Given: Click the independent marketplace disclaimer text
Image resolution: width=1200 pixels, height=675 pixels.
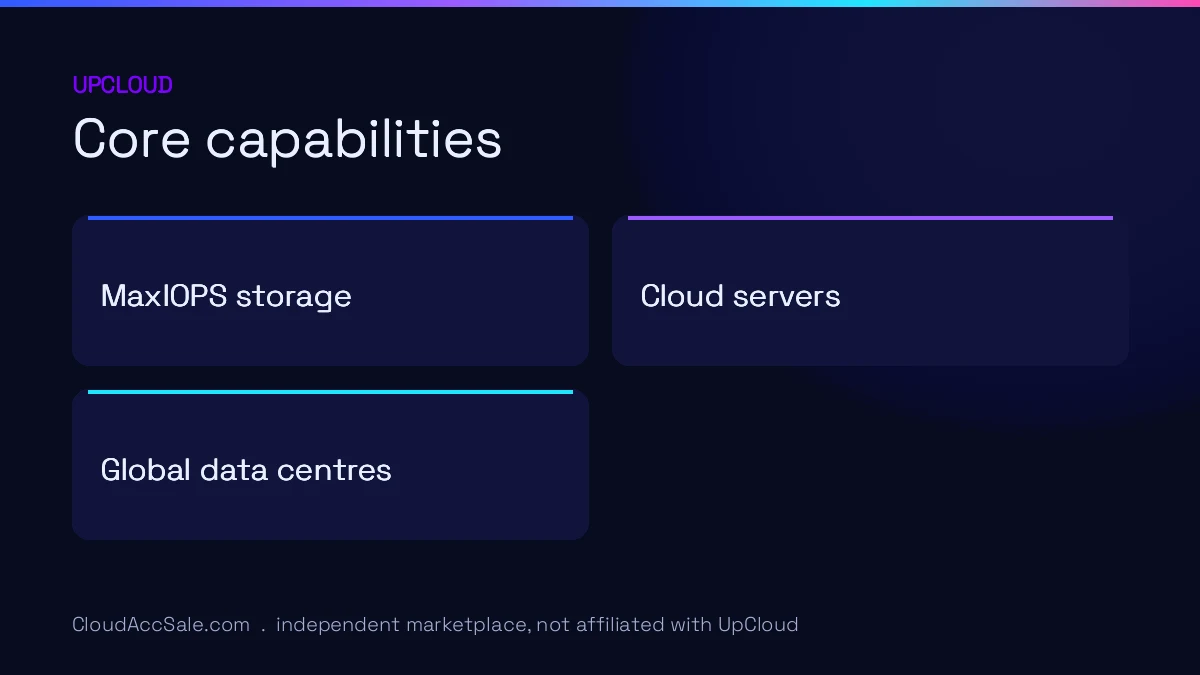Looking at the screenshot, I should coord(537,625).
